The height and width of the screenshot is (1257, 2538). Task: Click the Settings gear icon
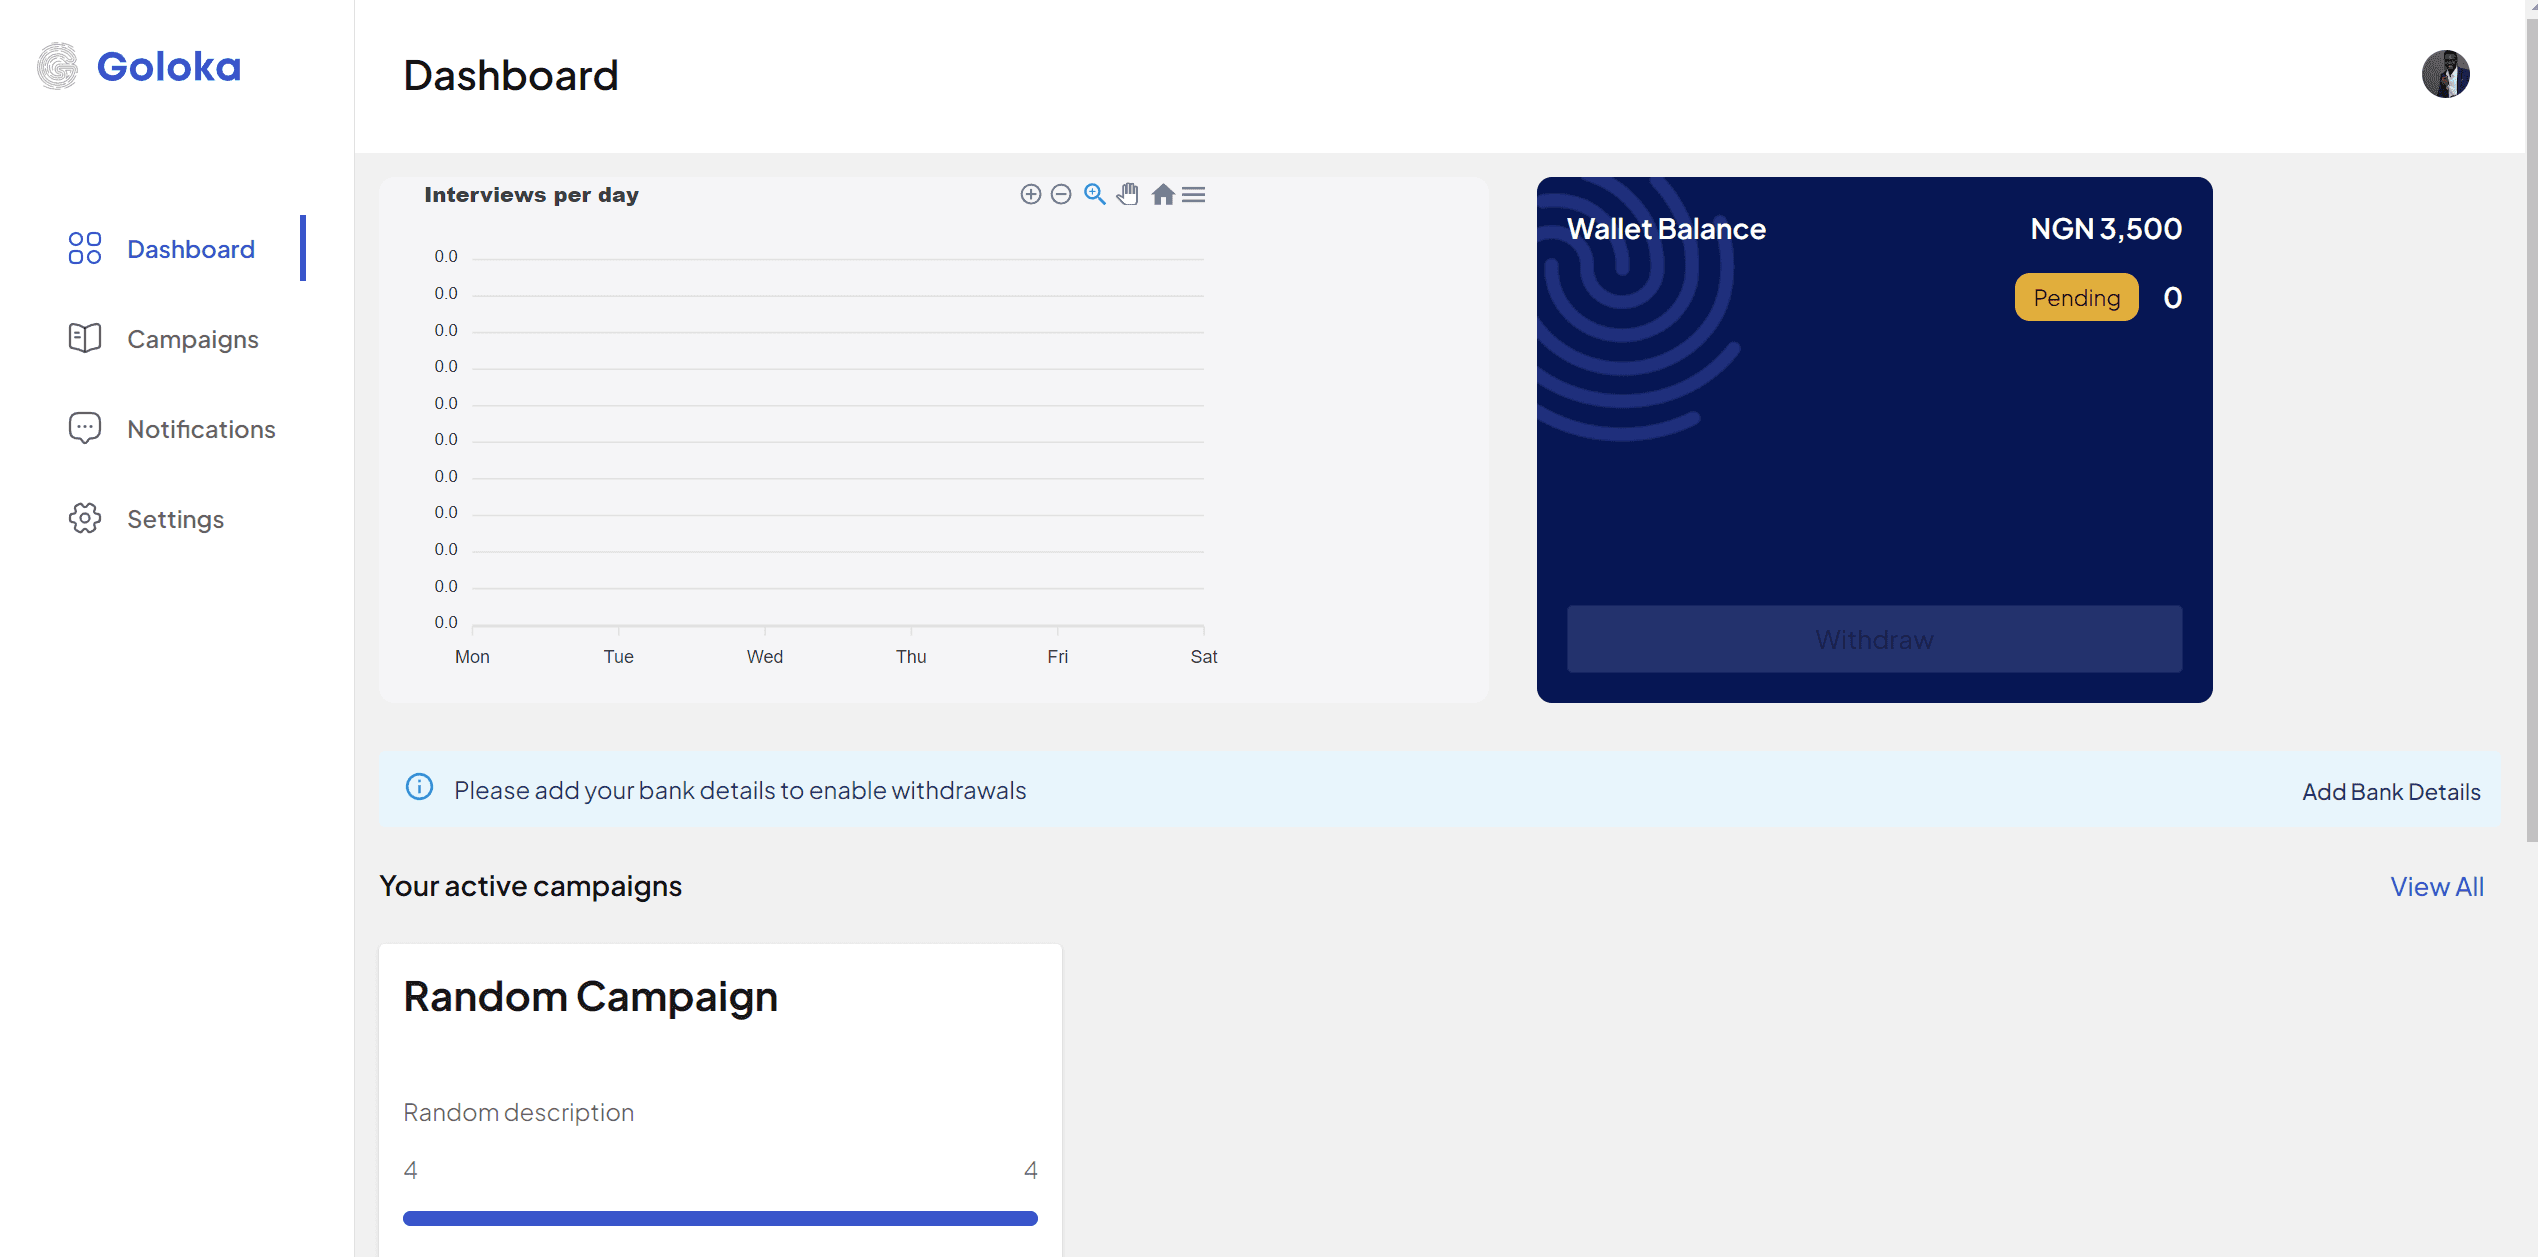point(85,518)
